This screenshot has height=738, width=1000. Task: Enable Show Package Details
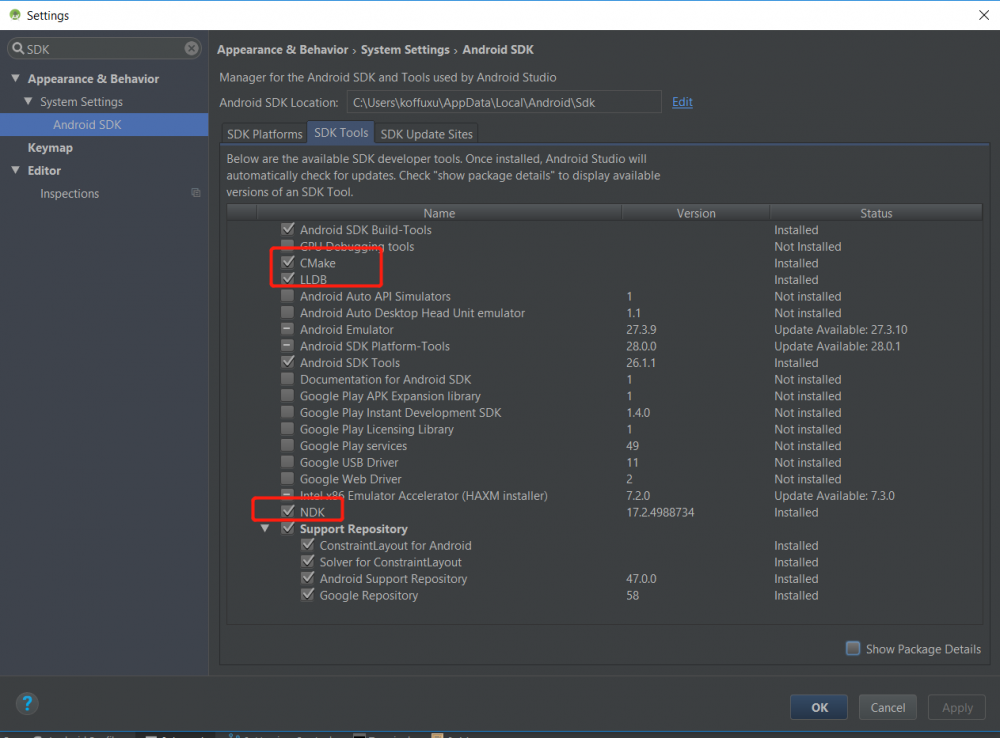[853, 648]
